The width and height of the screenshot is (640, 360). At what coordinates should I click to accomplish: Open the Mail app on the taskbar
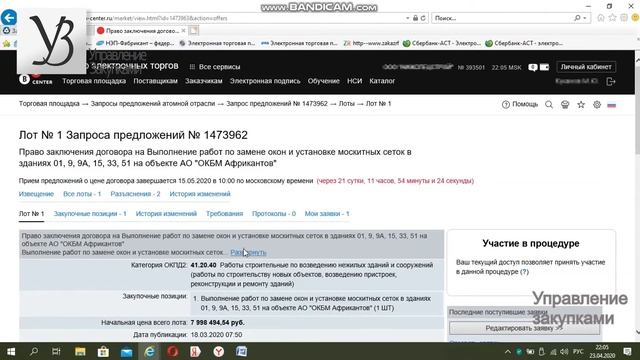click(x=127, y=351)
